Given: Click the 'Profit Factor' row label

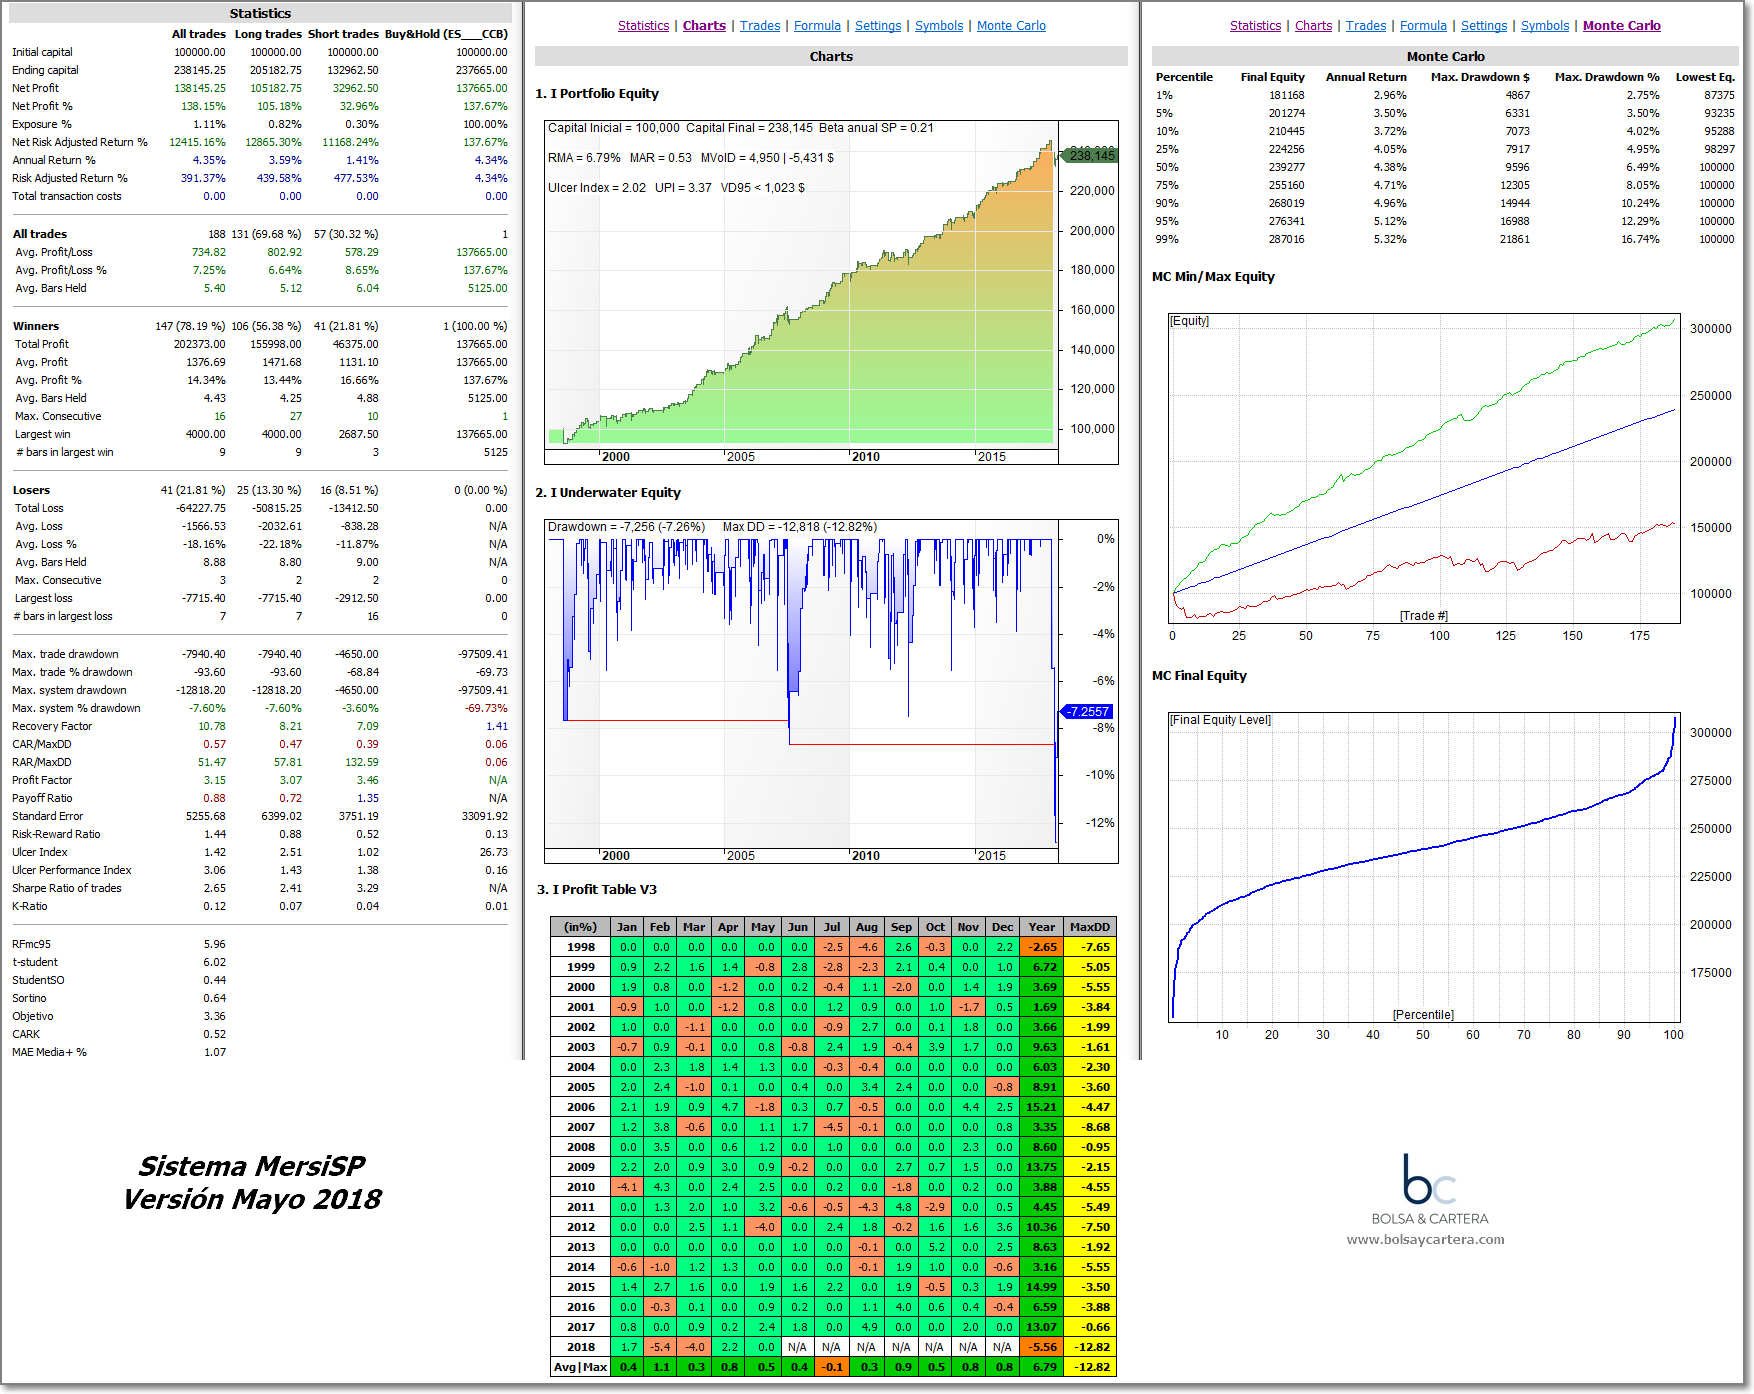Looking at the screenshot, I should coord(42,780).
